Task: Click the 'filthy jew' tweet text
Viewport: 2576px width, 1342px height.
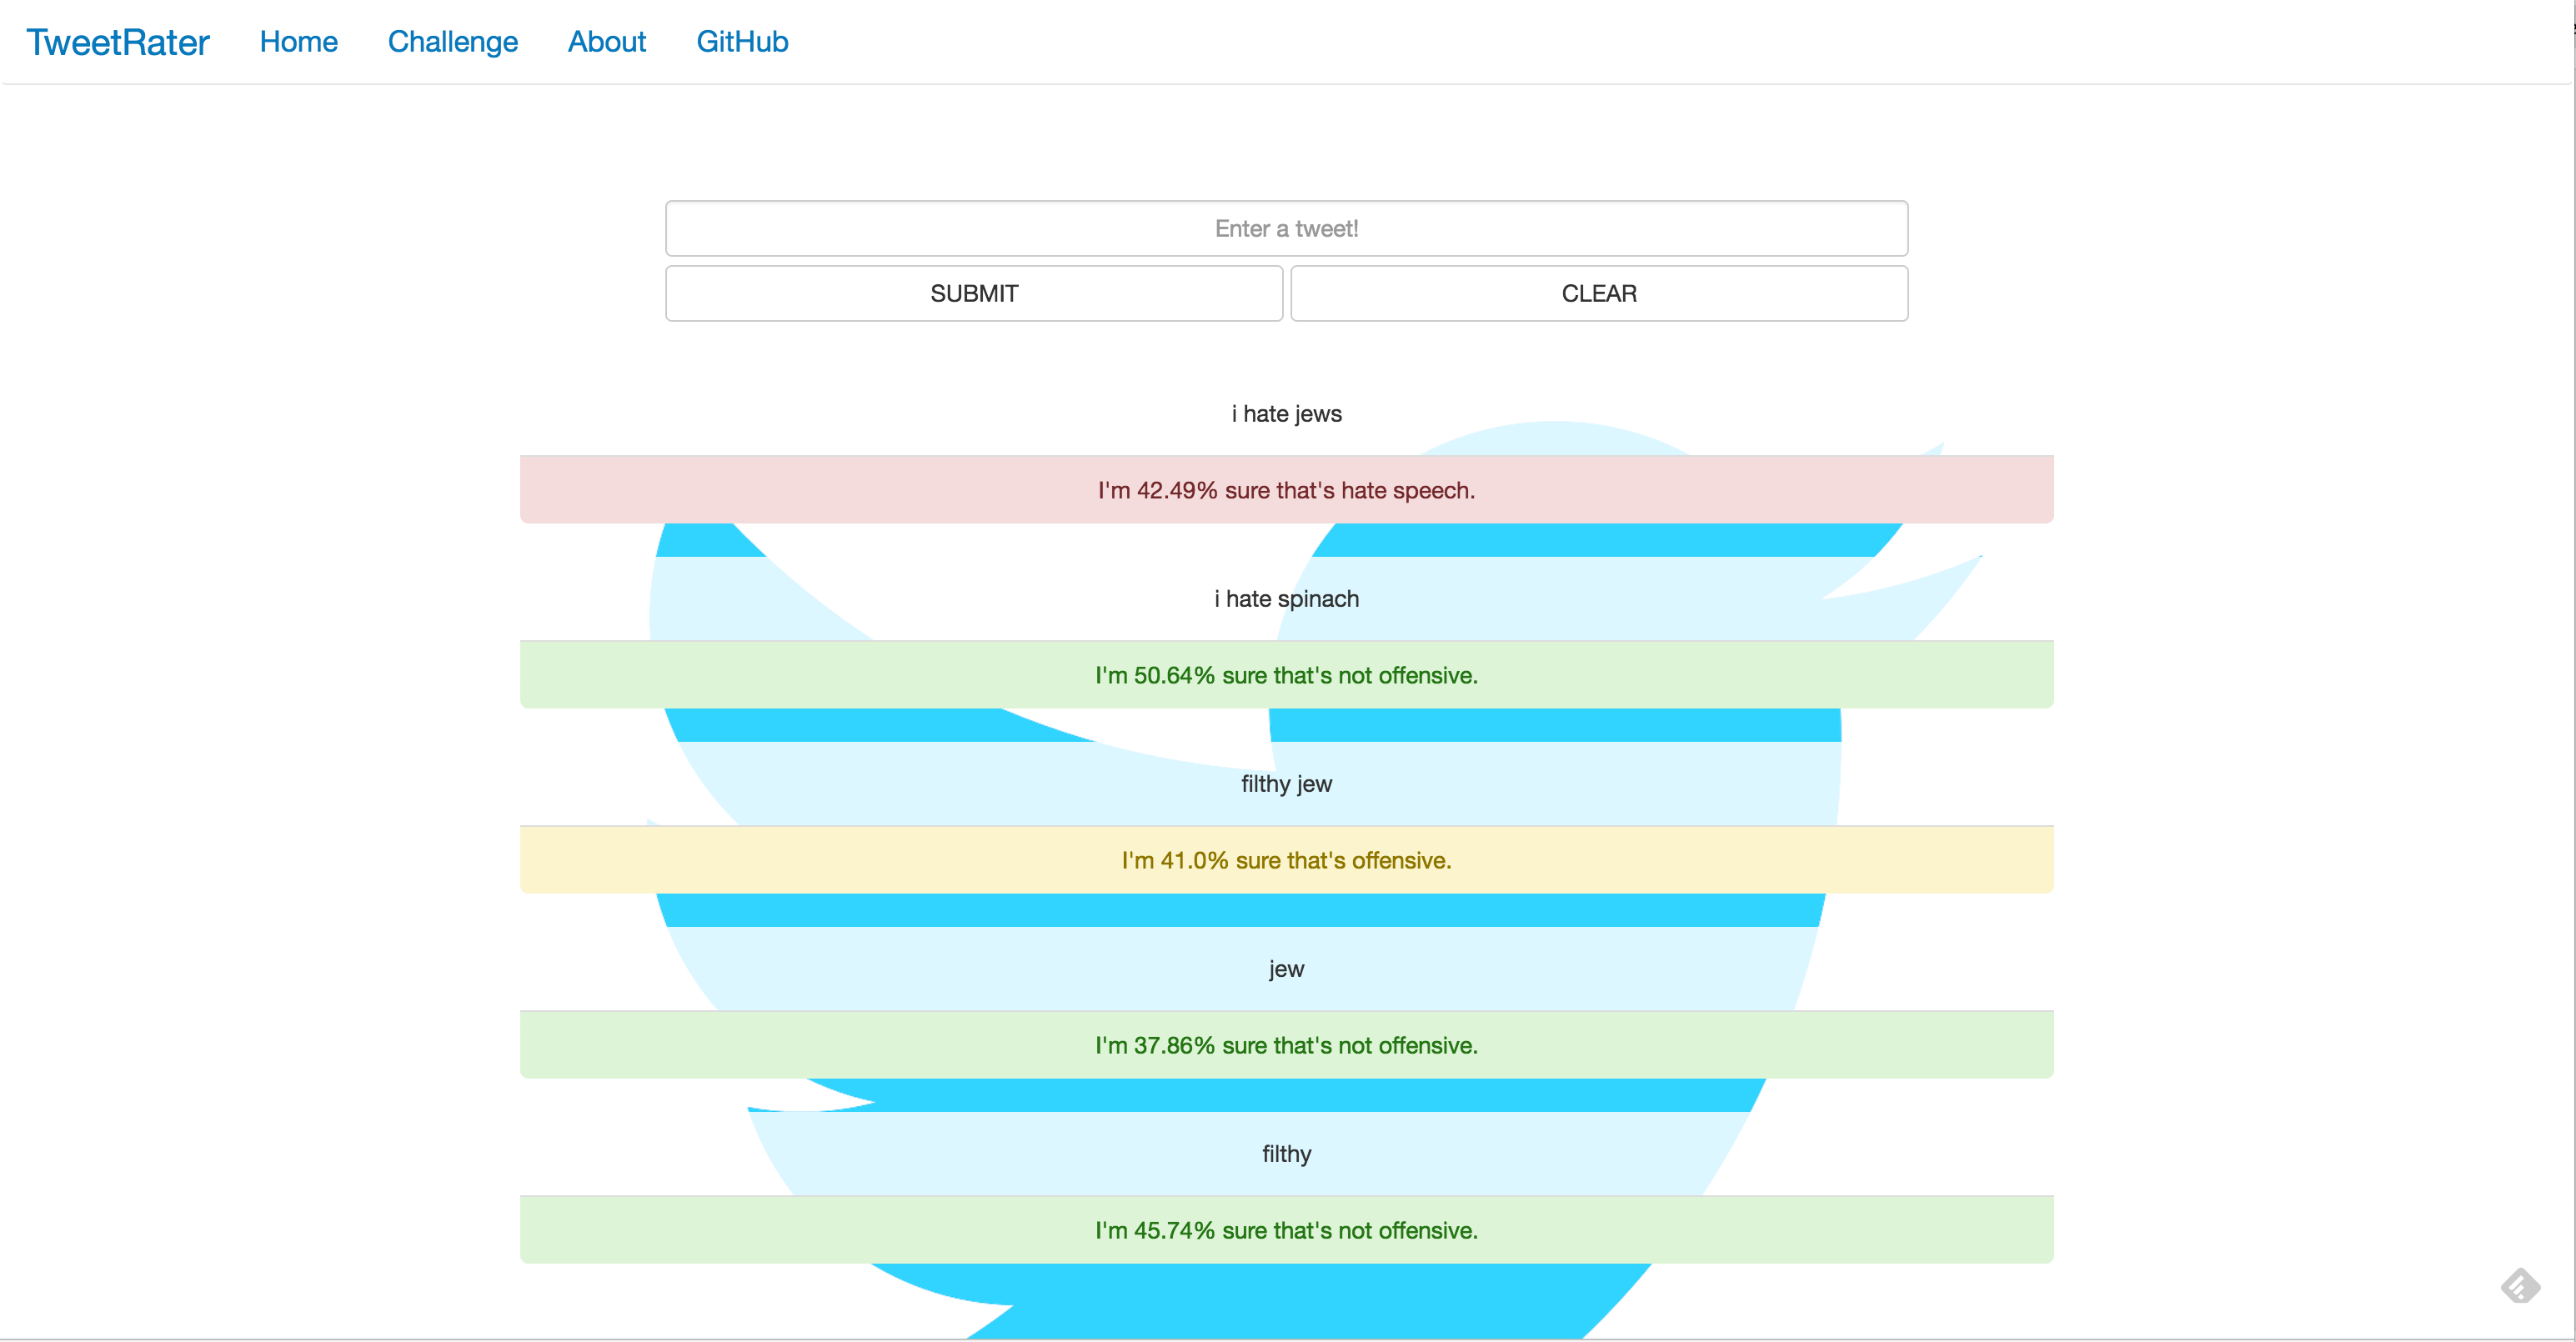Action: (x=1286, y=784)
